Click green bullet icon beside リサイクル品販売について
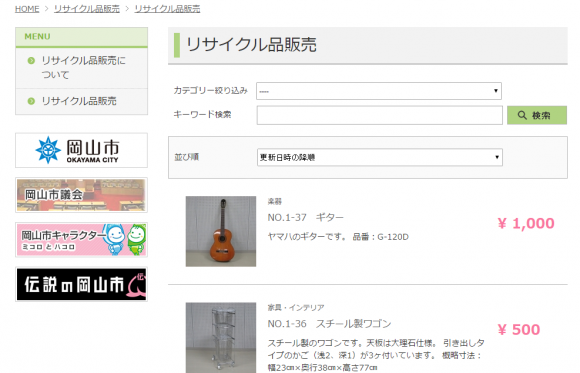 point(31,61)
